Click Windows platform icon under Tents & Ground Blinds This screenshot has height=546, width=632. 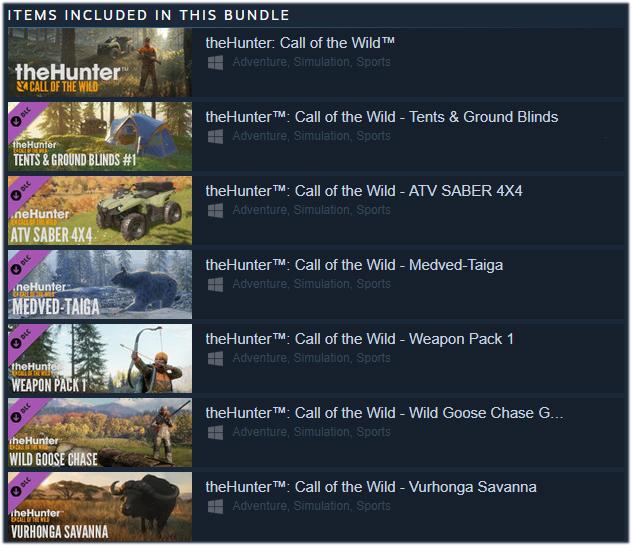point(215,137)
